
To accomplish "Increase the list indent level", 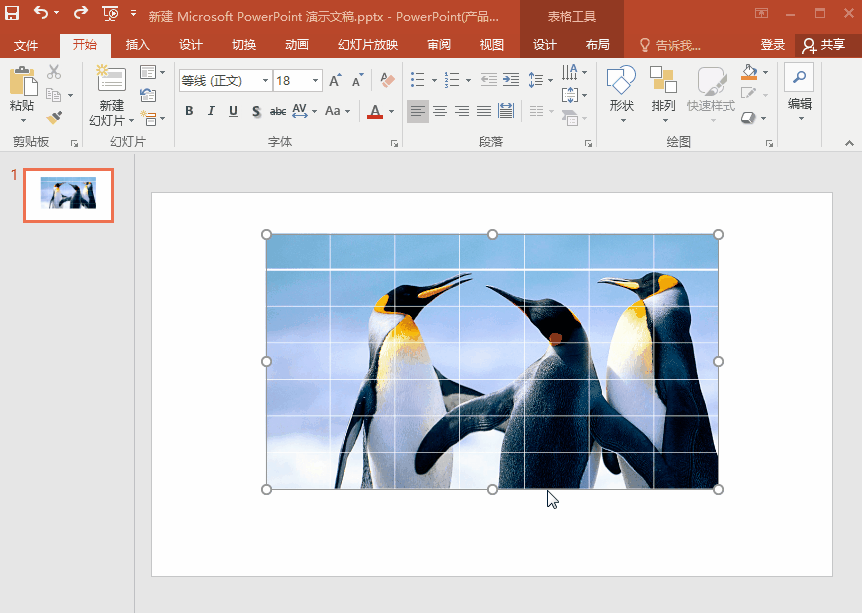I will [511, 80].
